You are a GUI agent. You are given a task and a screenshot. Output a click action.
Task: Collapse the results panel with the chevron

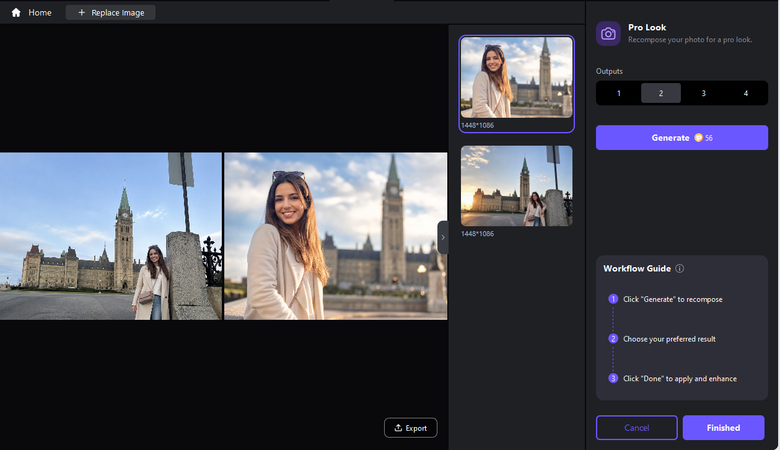coord(443,237)
